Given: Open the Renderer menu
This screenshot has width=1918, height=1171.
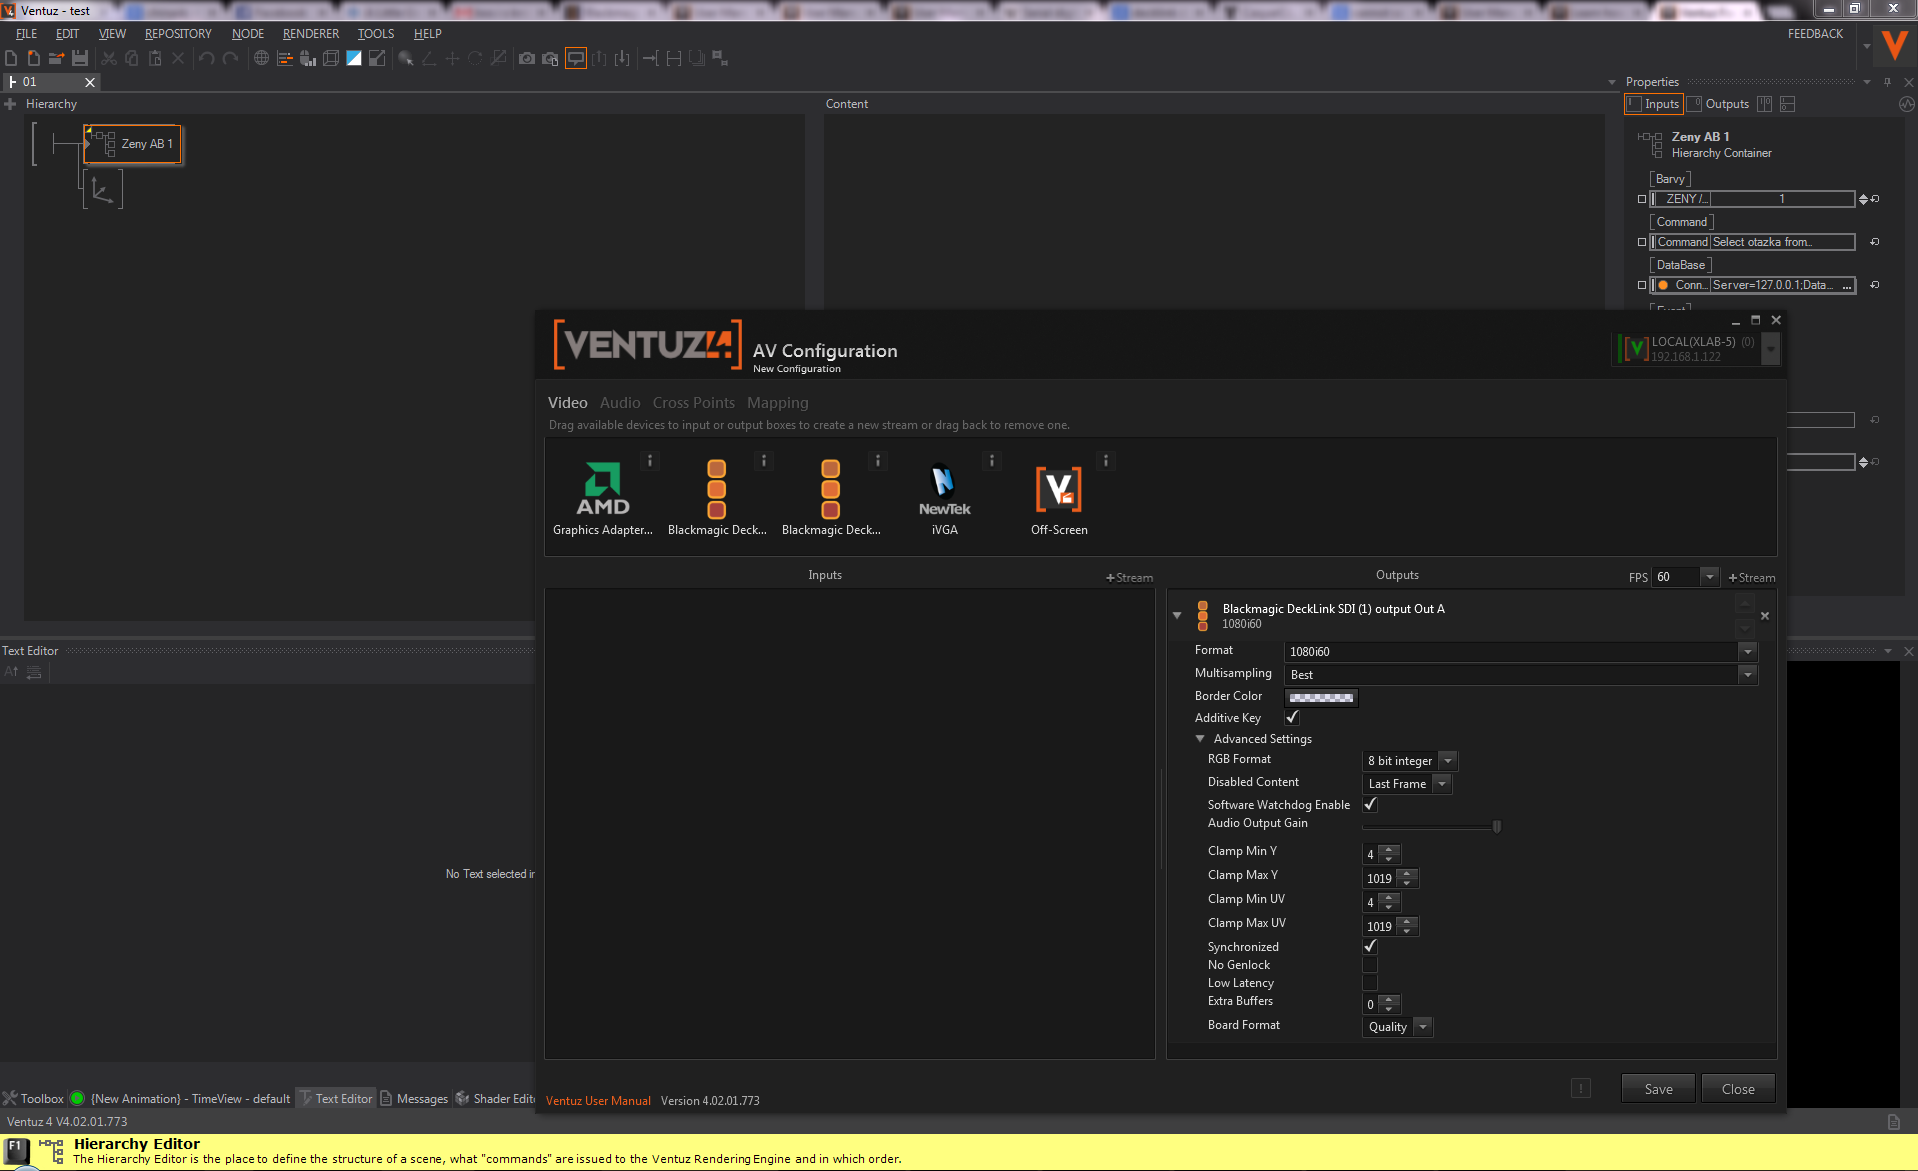Looking at the screenshot, I should coord(310,34).
